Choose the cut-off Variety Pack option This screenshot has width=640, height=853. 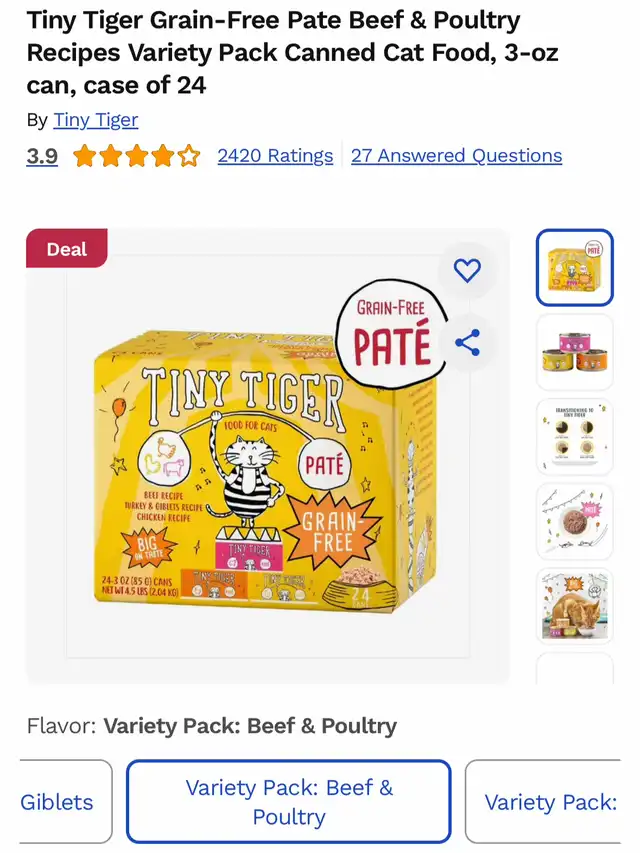tap(543, 801)
